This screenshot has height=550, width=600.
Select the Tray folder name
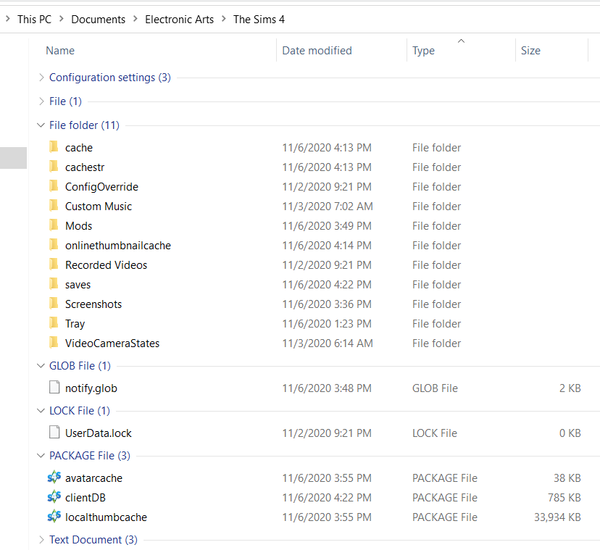75,324
